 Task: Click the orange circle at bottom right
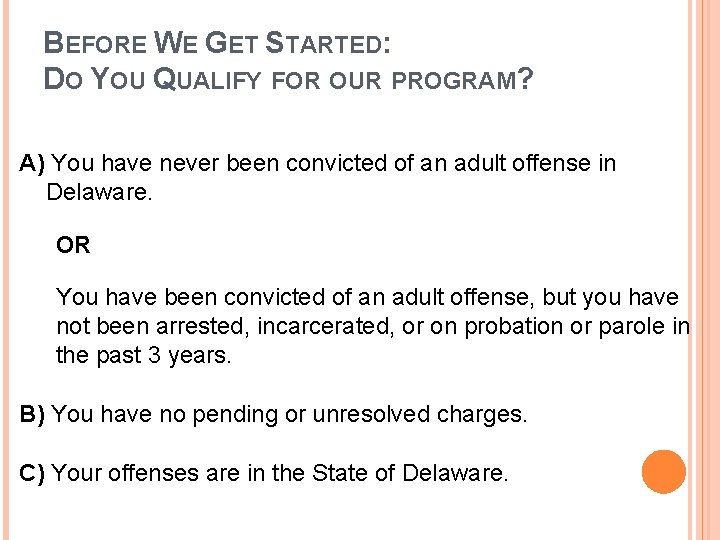tap(664, 472)
